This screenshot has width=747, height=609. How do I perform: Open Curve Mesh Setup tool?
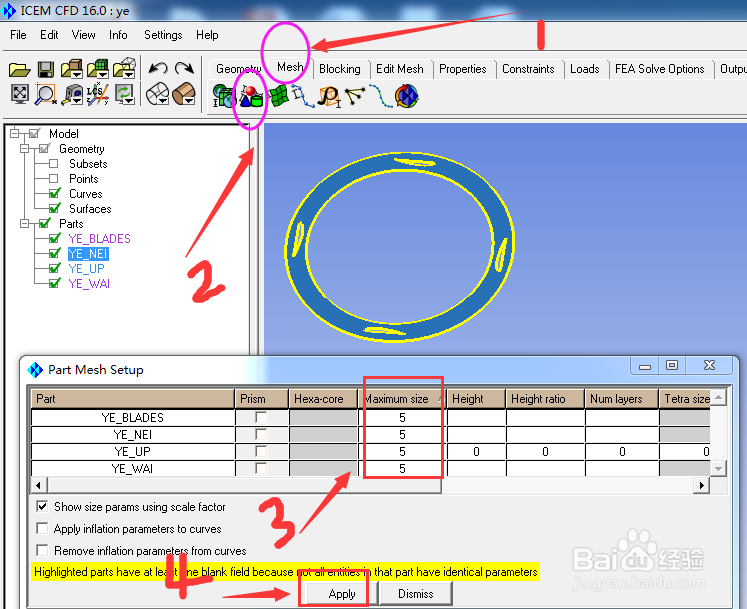point(303,96)
